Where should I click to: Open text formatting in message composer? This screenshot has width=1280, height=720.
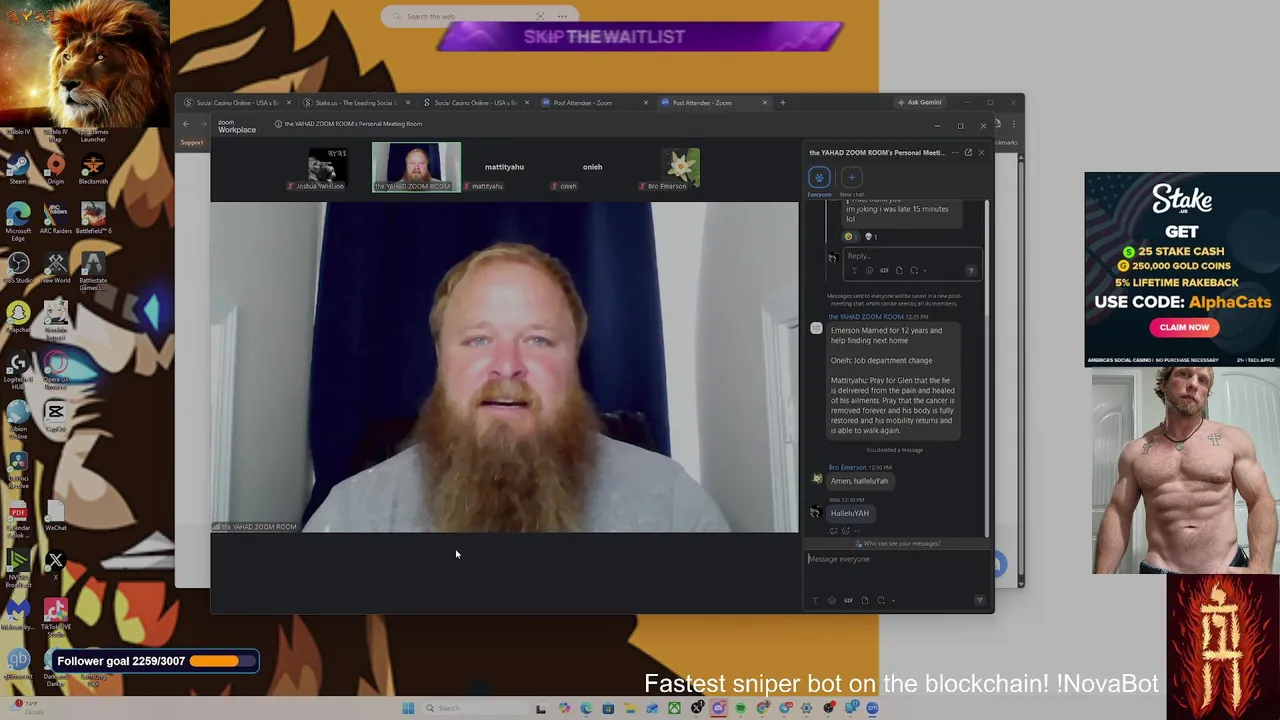[815, 600]
